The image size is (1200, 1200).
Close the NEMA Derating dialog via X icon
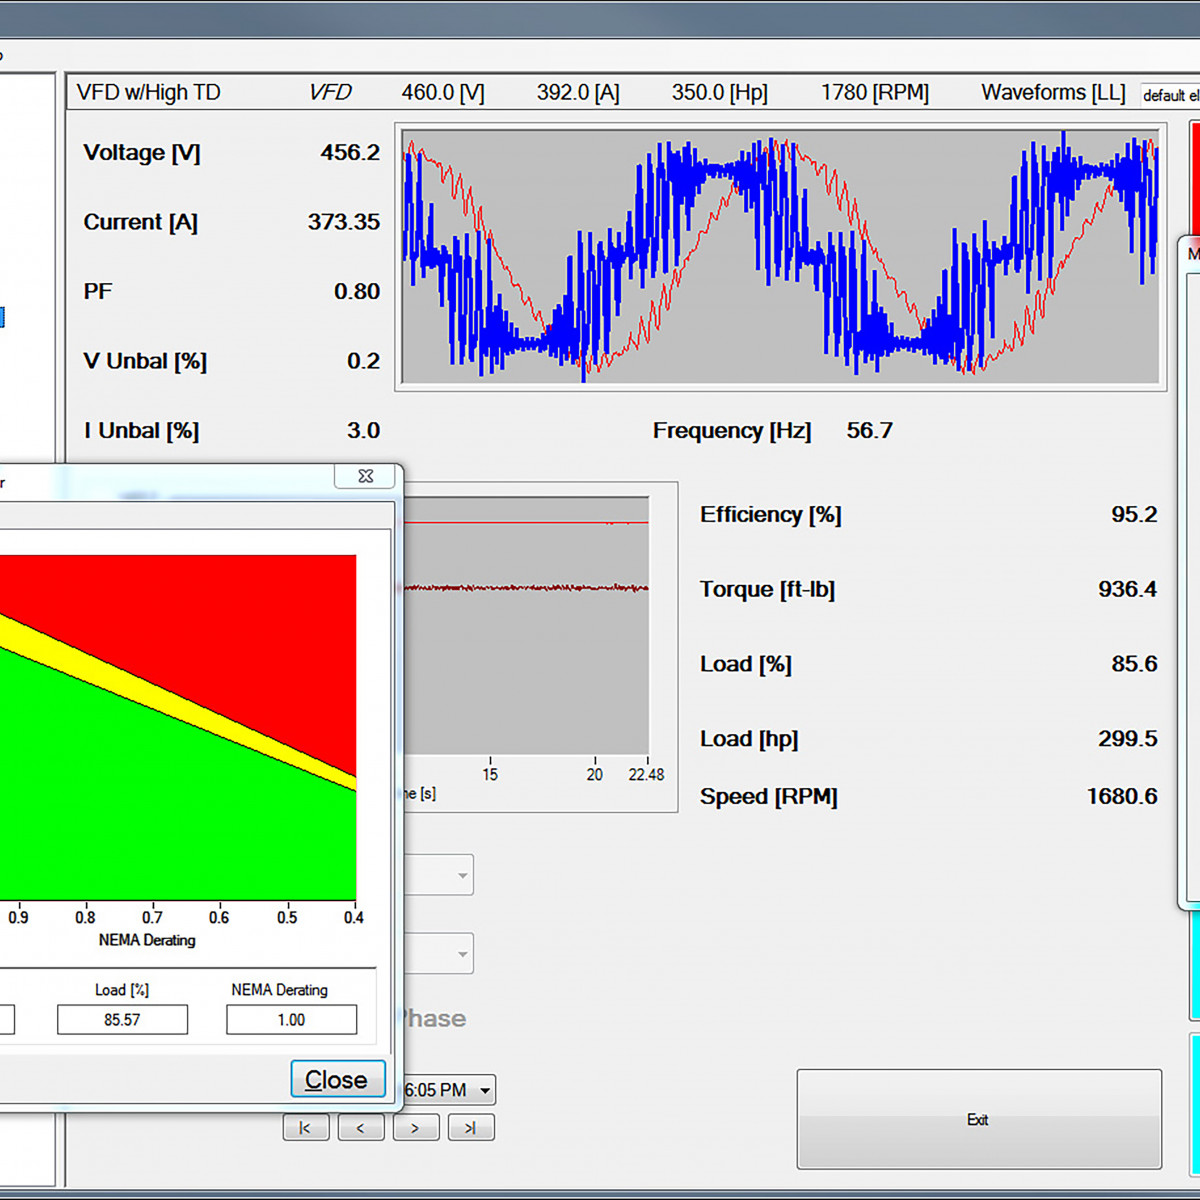pos(365,477)
